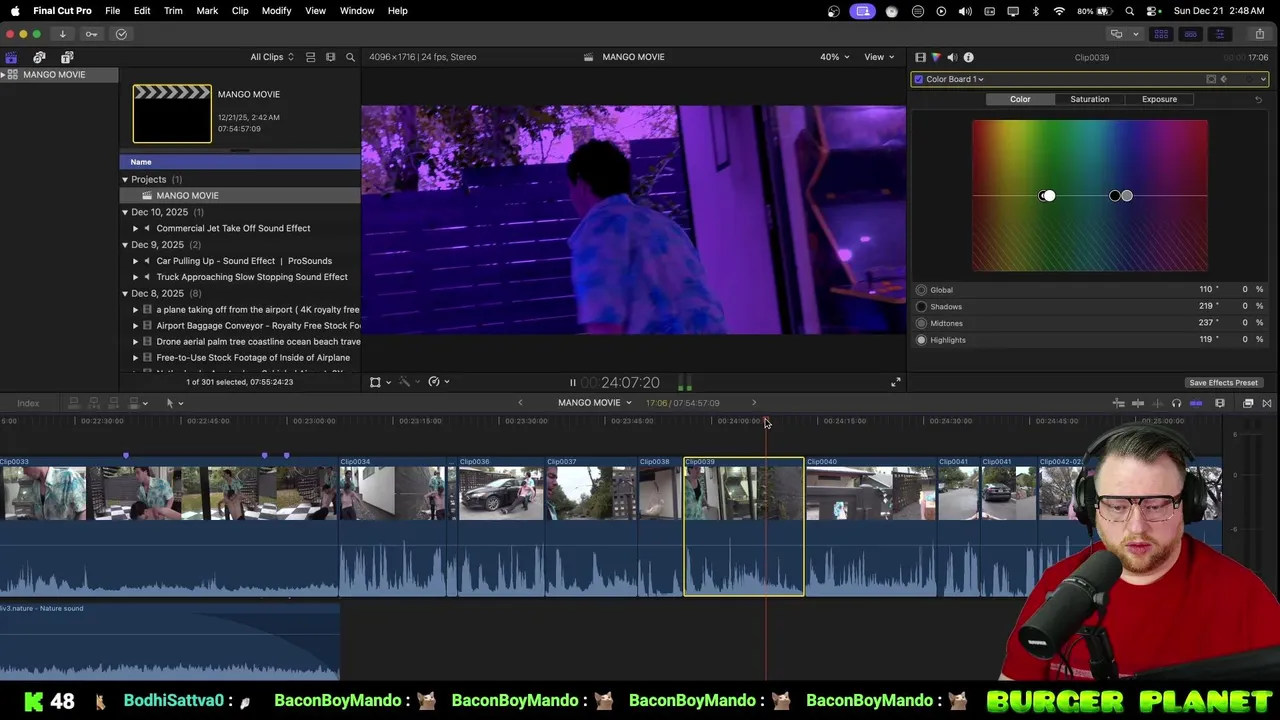The height and width of the screenshot is (720, 1280).
Task: Pause playback in the viewer
Action: pyautogui.click(x=572, y=382)
